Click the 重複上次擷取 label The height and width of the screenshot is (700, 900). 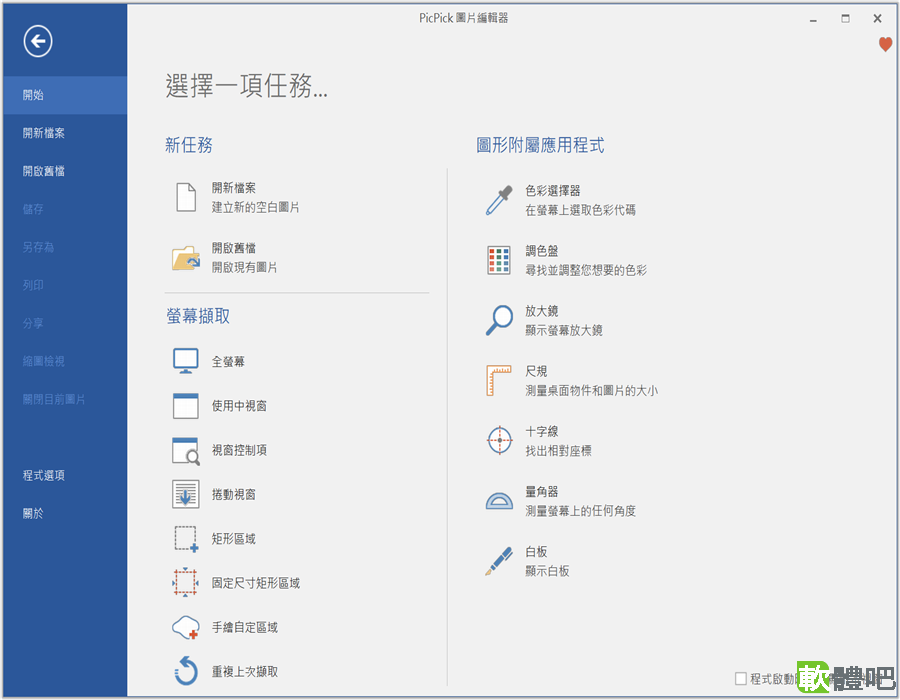tap(245, 671)
